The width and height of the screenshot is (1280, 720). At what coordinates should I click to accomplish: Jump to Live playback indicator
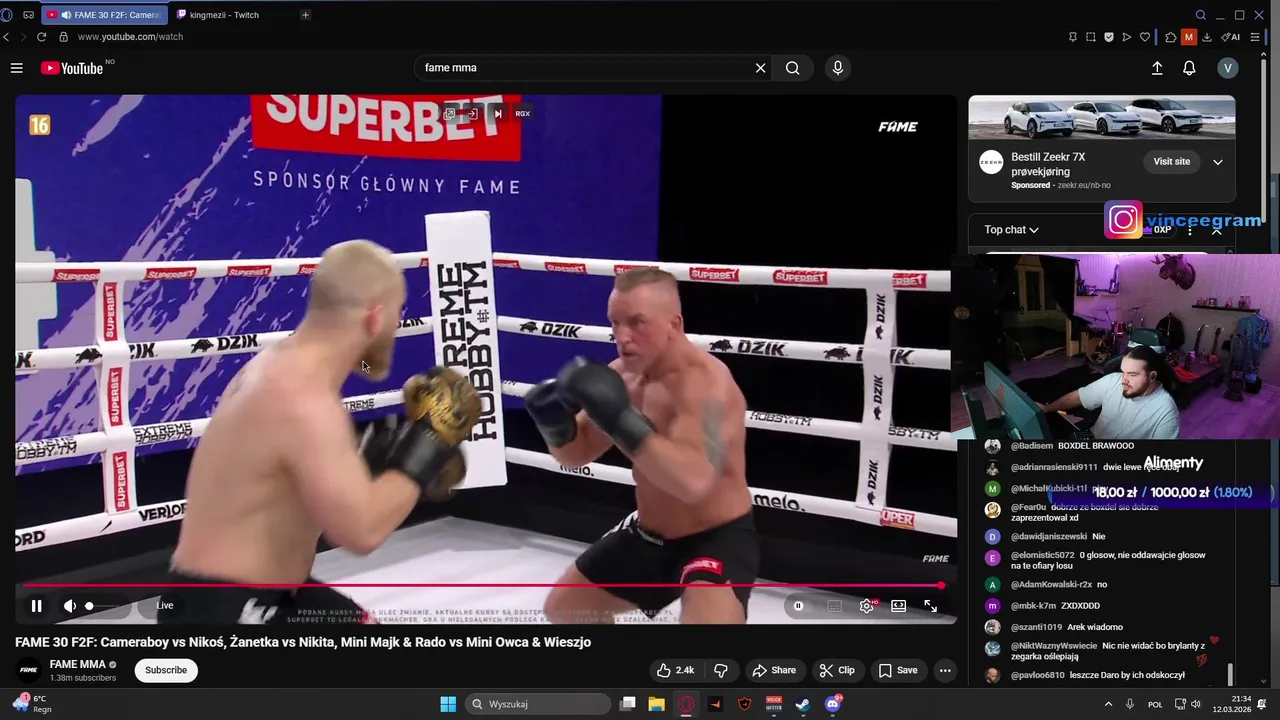click(165, 605)
